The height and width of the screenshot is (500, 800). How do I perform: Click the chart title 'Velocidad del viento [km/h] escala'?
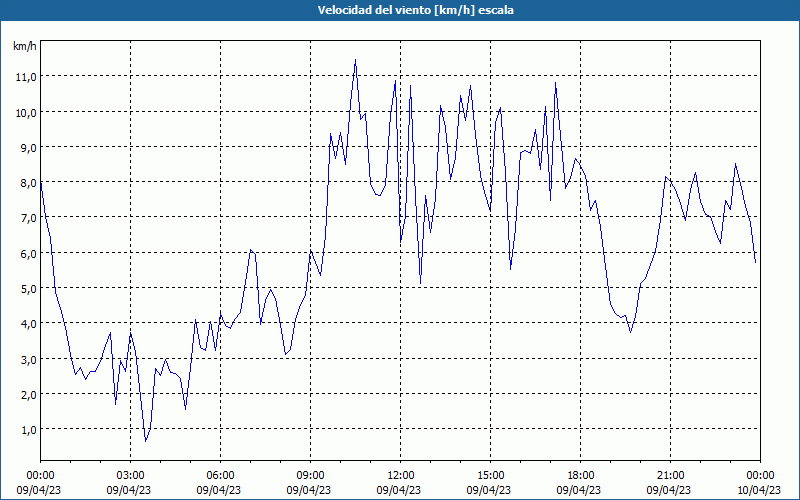point(415,10)
